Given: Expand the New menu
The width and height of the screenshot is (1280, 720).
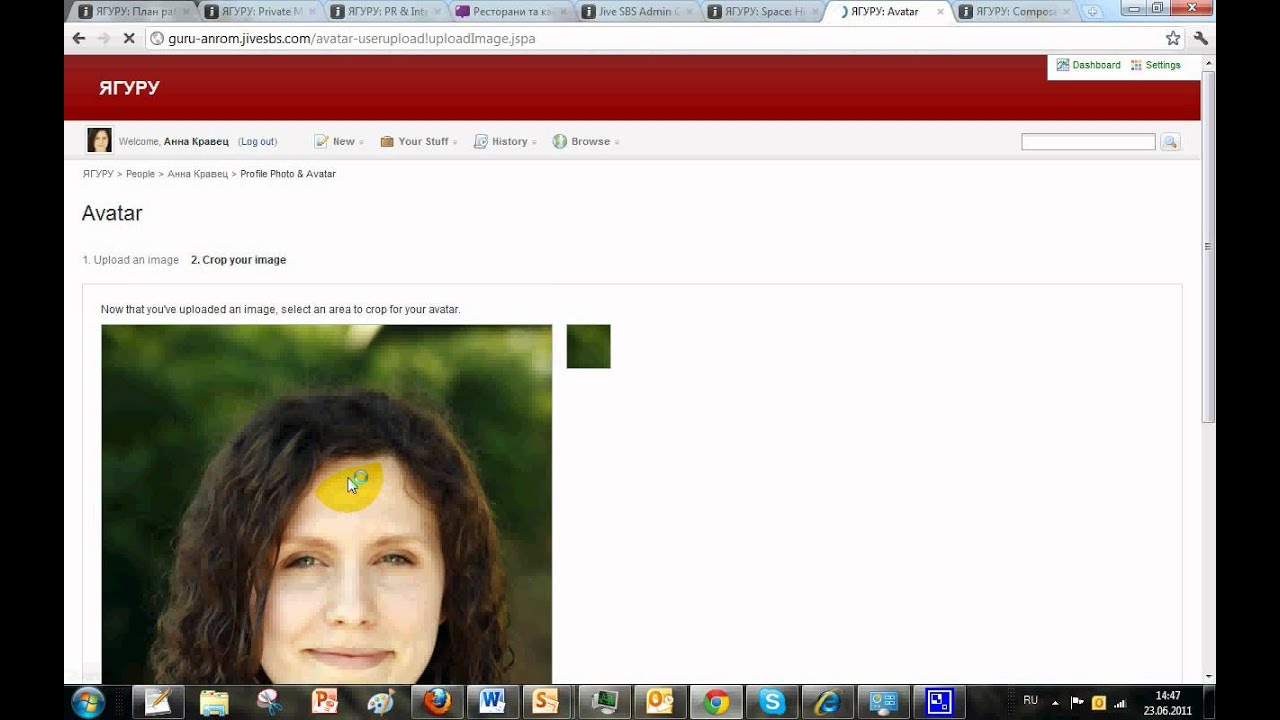Looking at the screenshot, I should click(339, 142).
